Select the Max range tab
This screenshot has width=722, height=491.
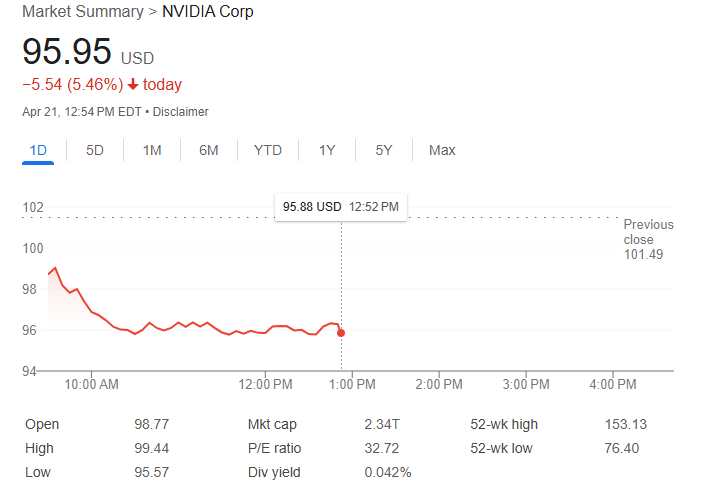click(x=442, y=150)
